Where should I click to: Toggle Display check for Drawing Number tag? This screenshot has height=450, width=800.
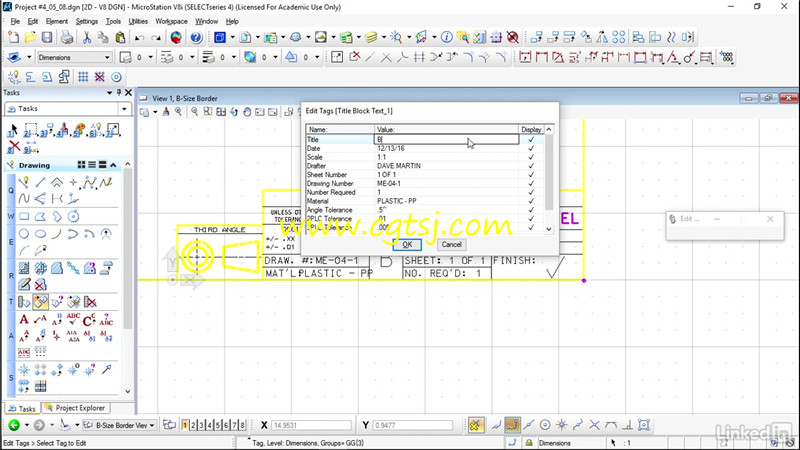click(x=531, y=183)
